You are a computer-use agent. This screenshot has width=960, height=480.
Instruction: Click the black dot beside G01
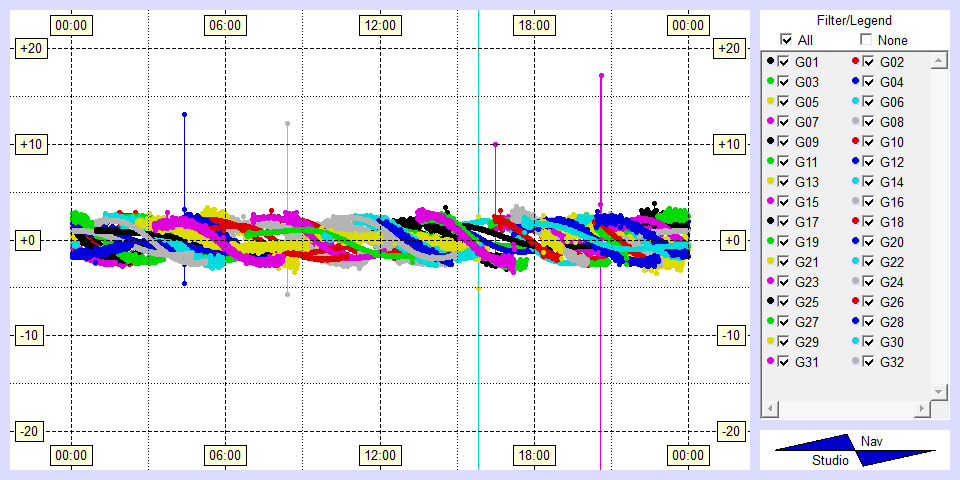click(770, 62)
